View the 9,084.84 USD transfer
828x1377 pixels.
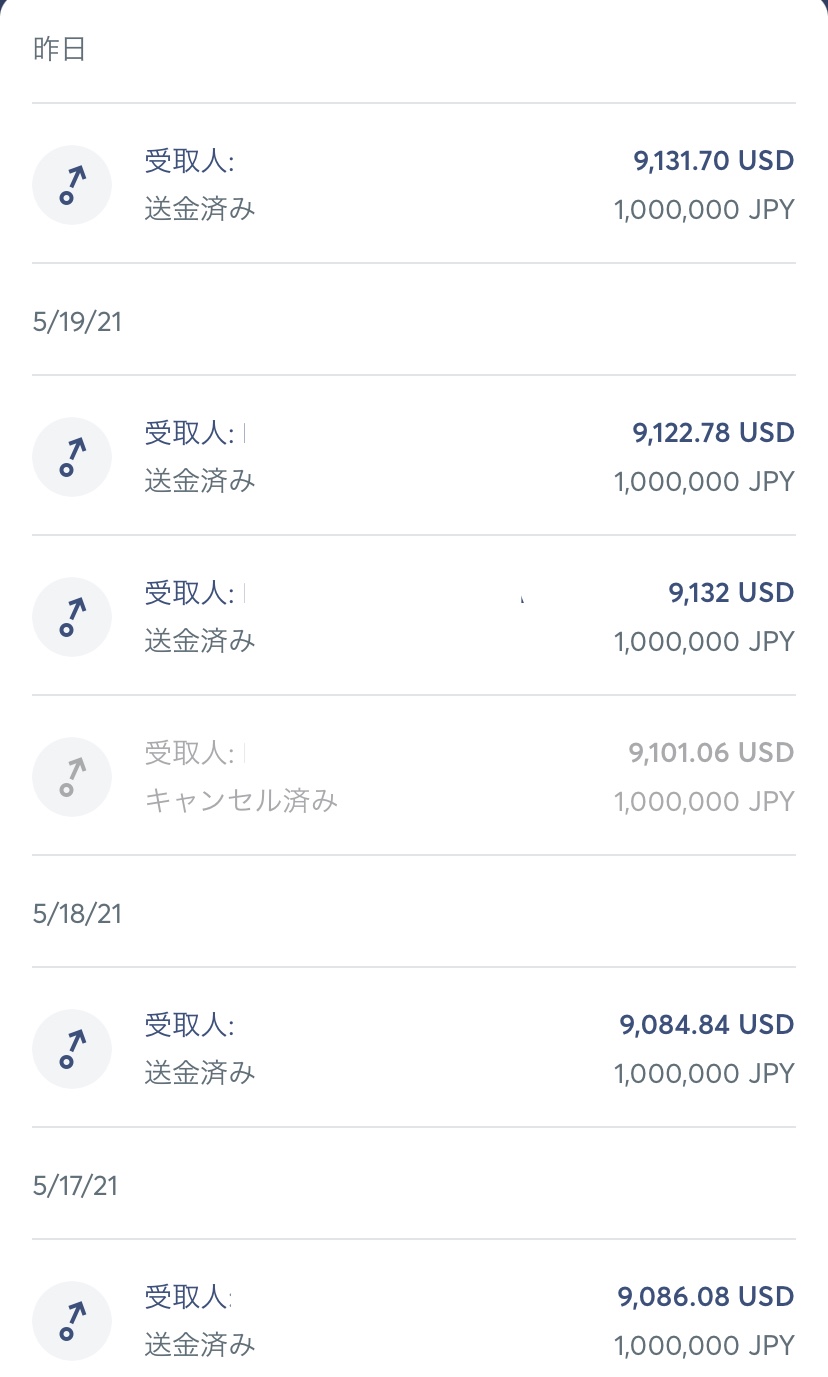(x=706, y=1025)
